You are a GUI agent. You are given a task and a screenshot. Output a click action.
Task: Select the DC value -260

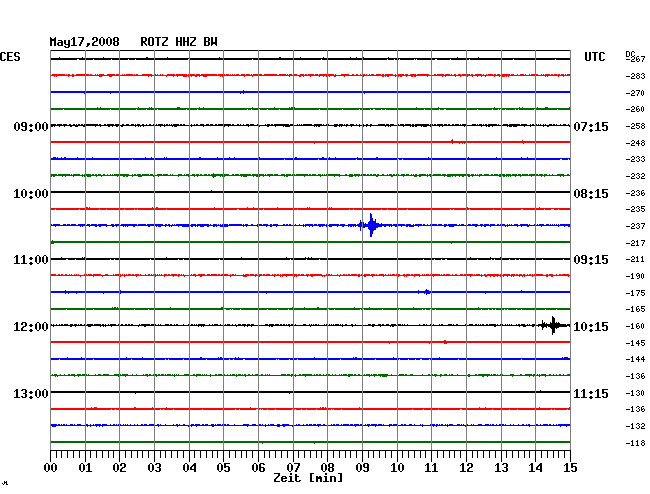click(635, 109)
